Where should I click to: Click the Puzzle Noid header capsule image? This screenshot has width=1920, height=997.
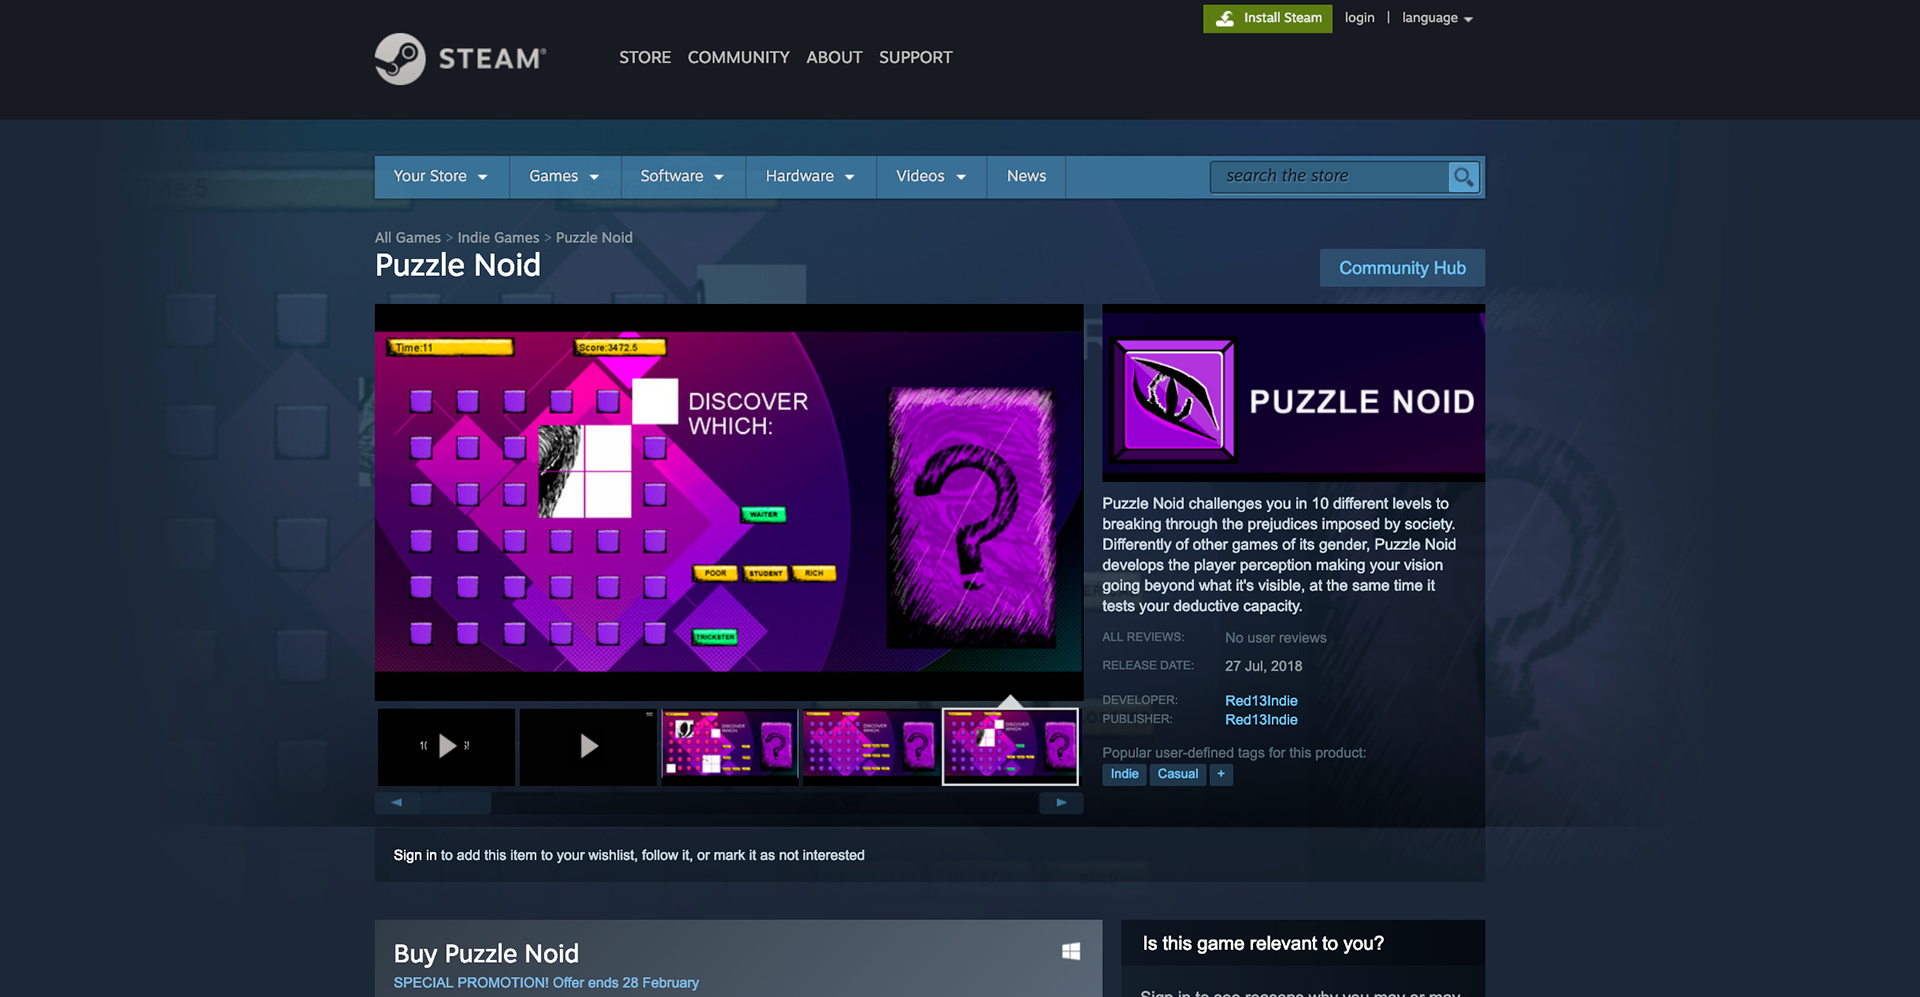[1293, 393]
